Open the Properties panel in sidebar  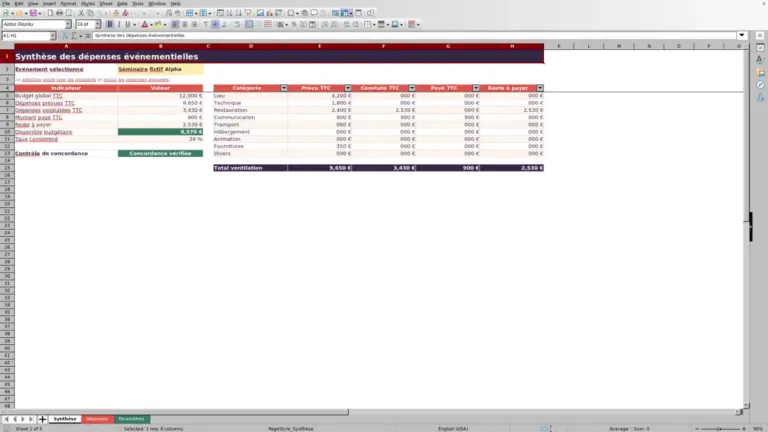pyautogui.click(x=760, y=48)
